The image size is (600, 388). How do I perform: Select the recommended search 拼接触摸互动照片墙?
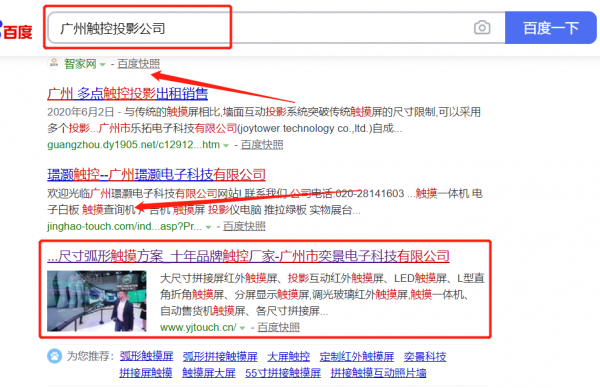coord(378,373)
